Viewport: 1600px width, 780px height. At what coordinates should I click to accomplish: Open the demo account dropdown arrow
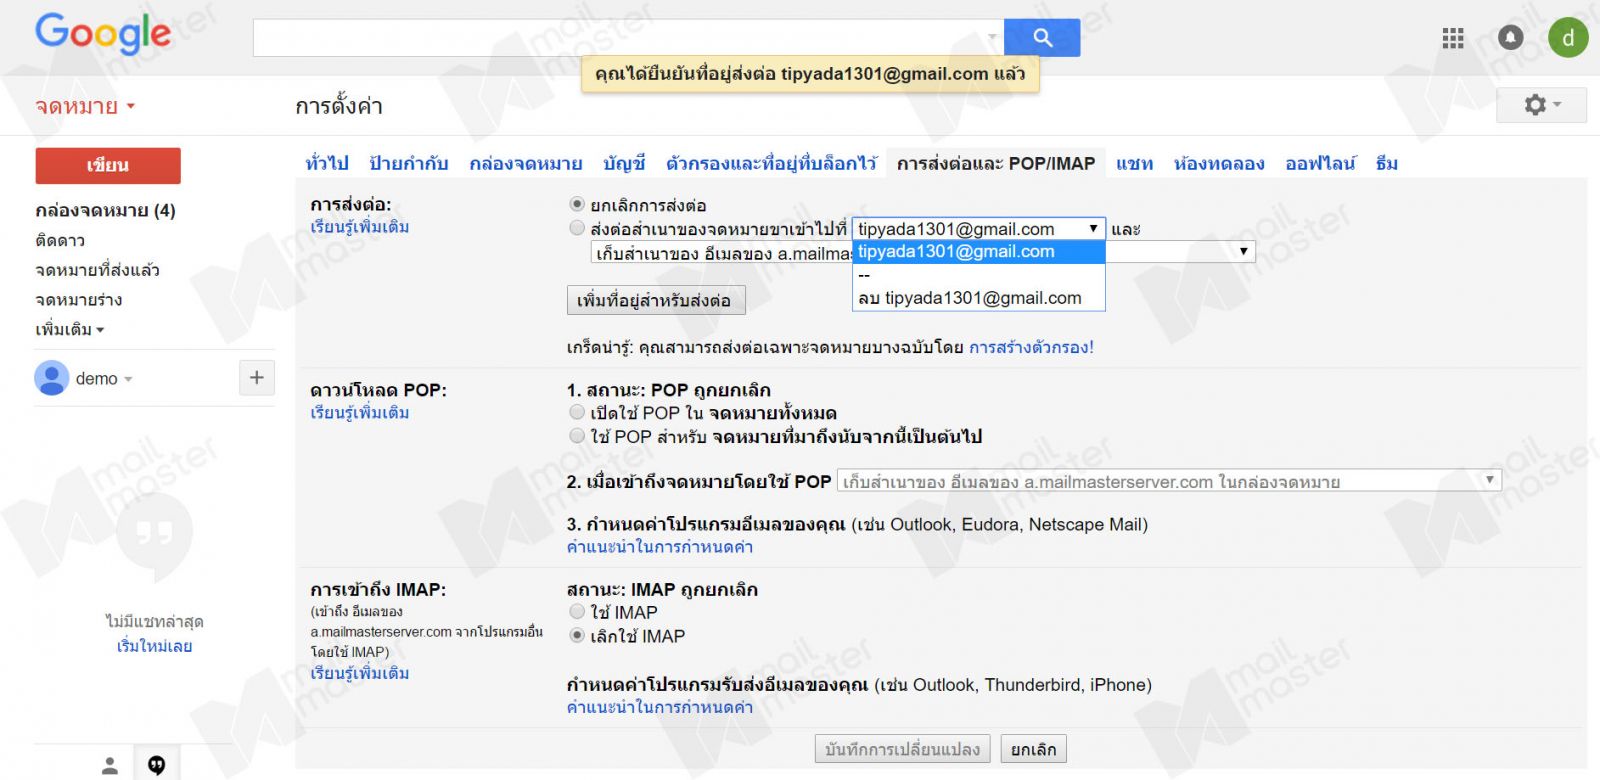pos(128,379)
